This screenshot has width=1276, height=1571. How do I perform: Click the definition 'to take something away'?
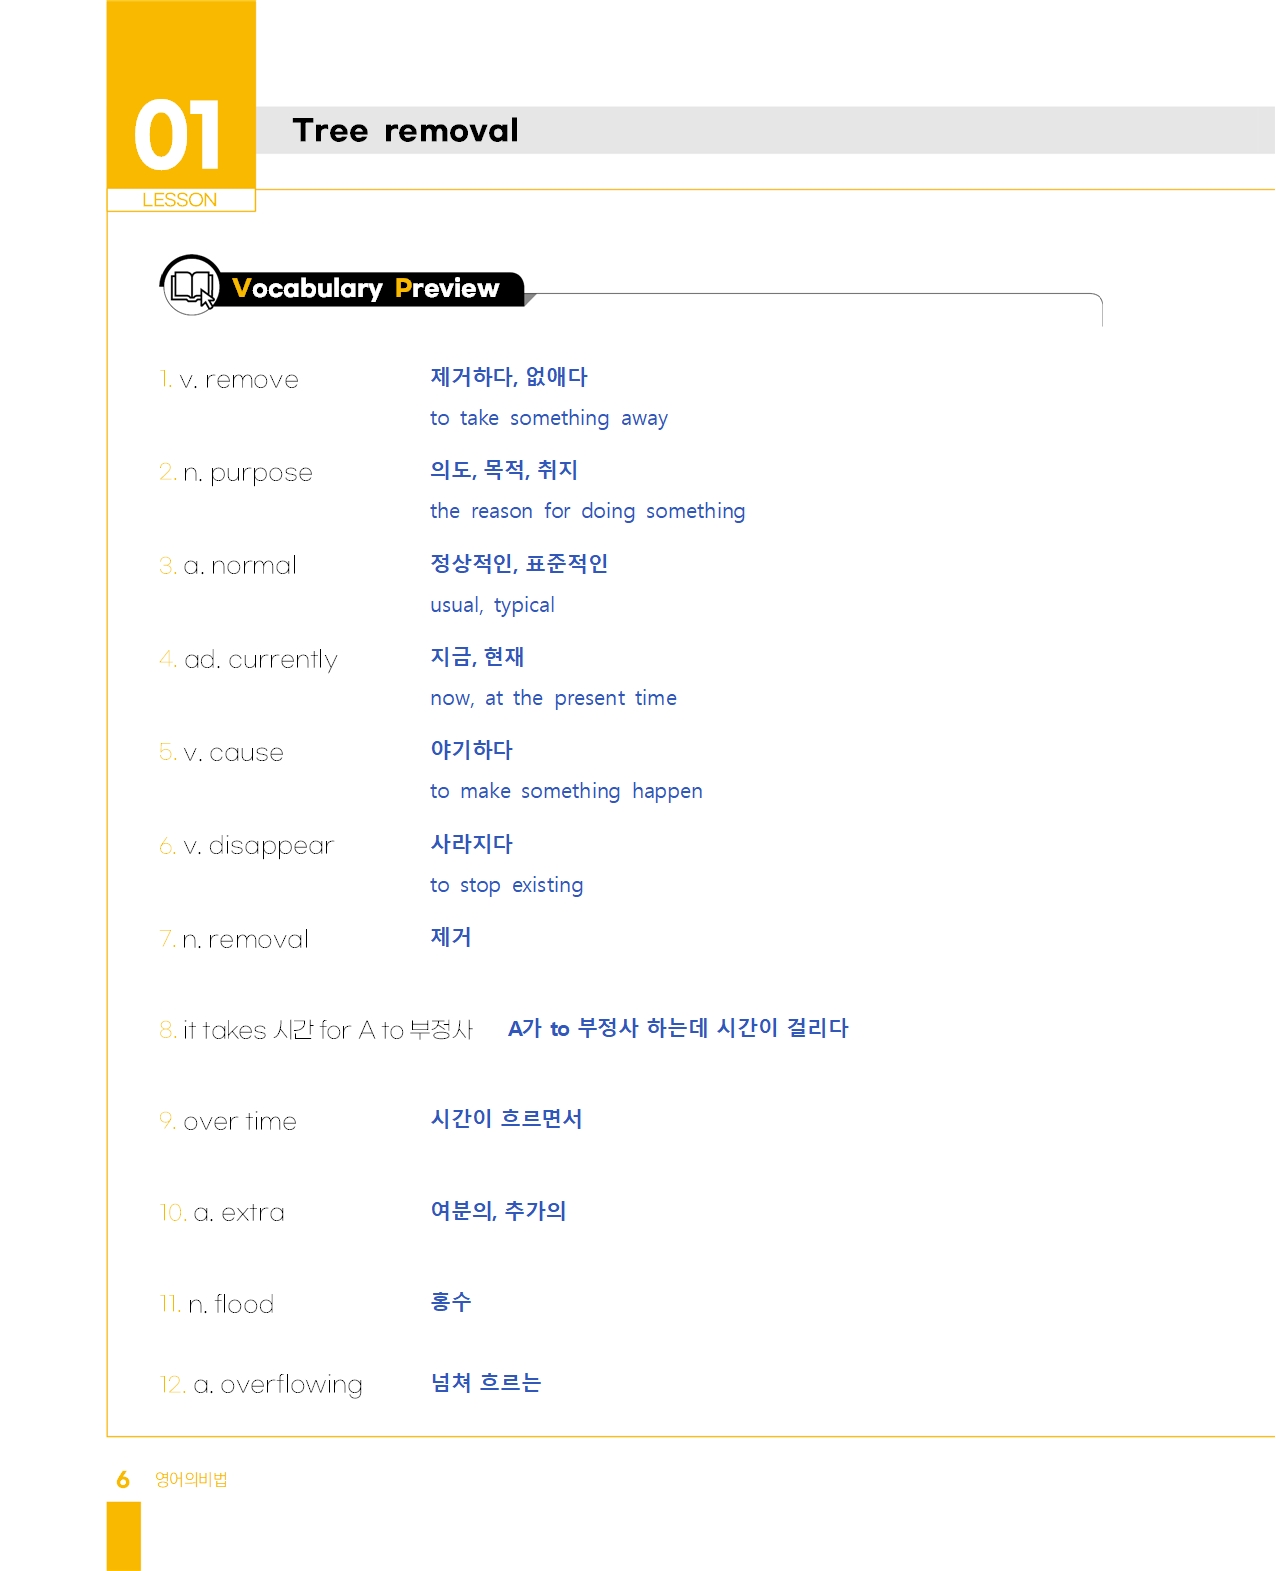pos(549,418)
